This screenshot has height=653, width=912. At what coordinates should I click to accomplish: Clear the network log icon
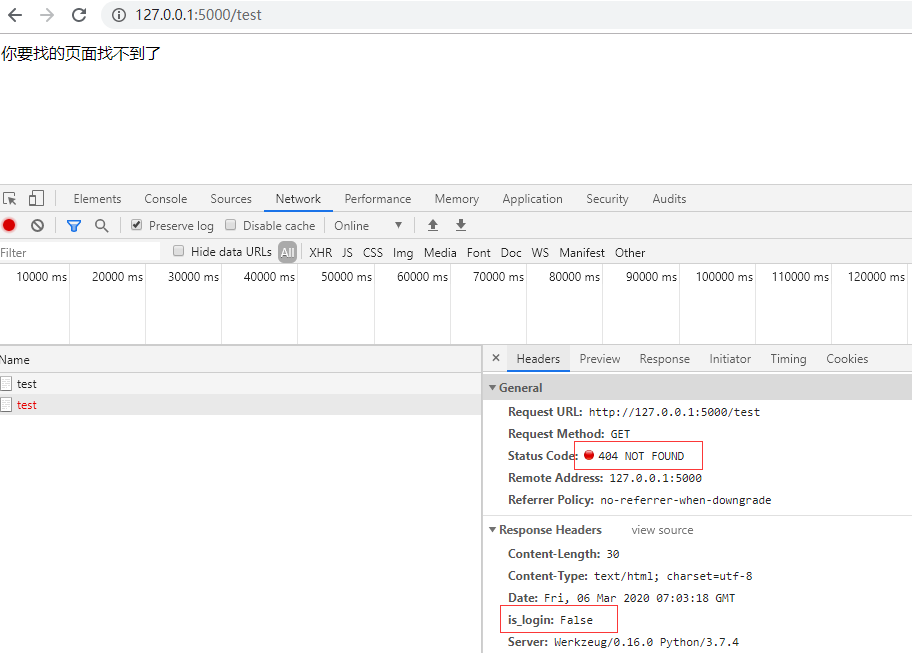tap(37, 226)
